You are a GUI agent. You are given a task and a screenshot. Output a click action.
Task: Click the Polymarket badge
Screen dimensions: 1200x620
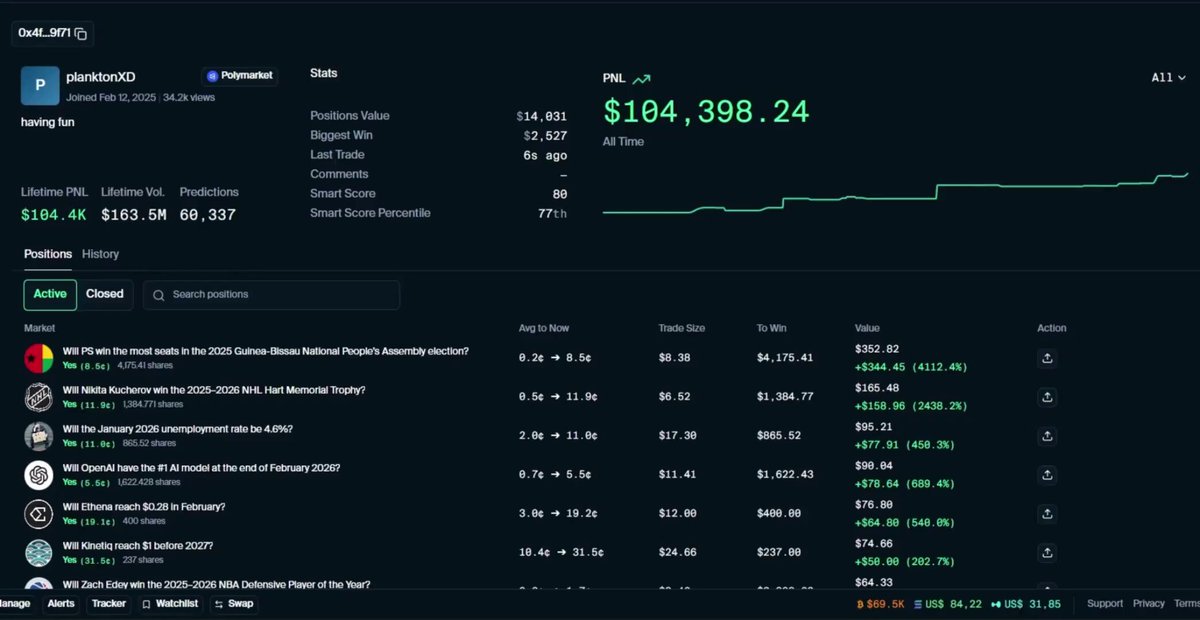(x=240, y=76)
